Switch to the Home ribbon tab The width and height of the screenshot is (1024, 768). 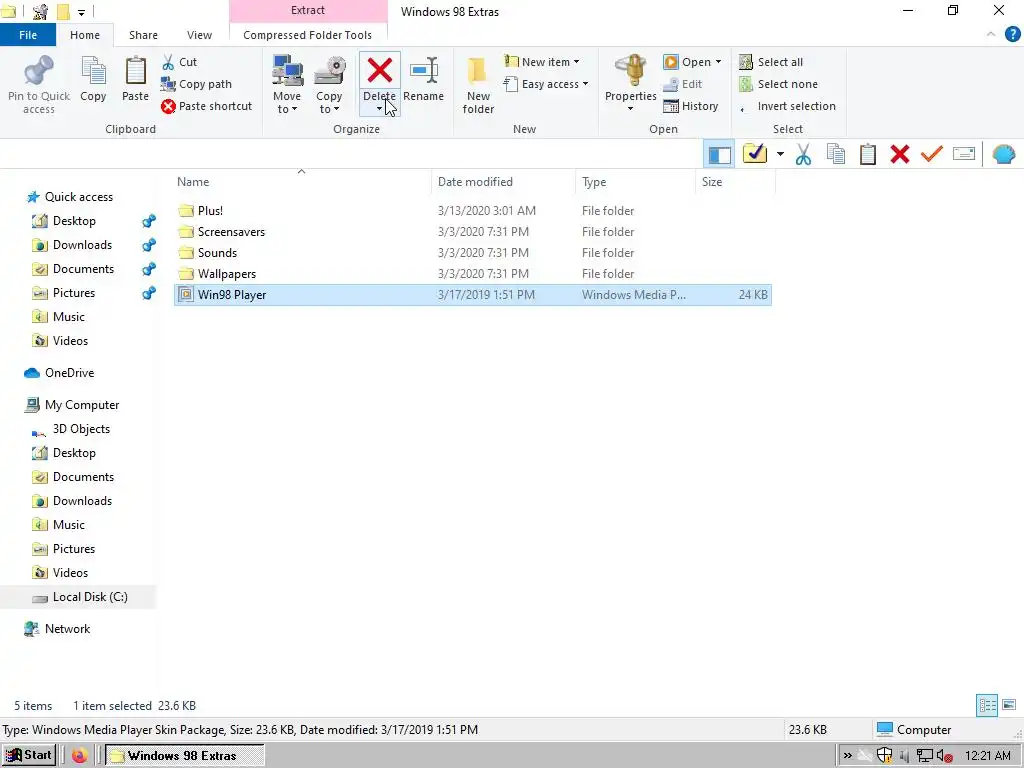85,35
